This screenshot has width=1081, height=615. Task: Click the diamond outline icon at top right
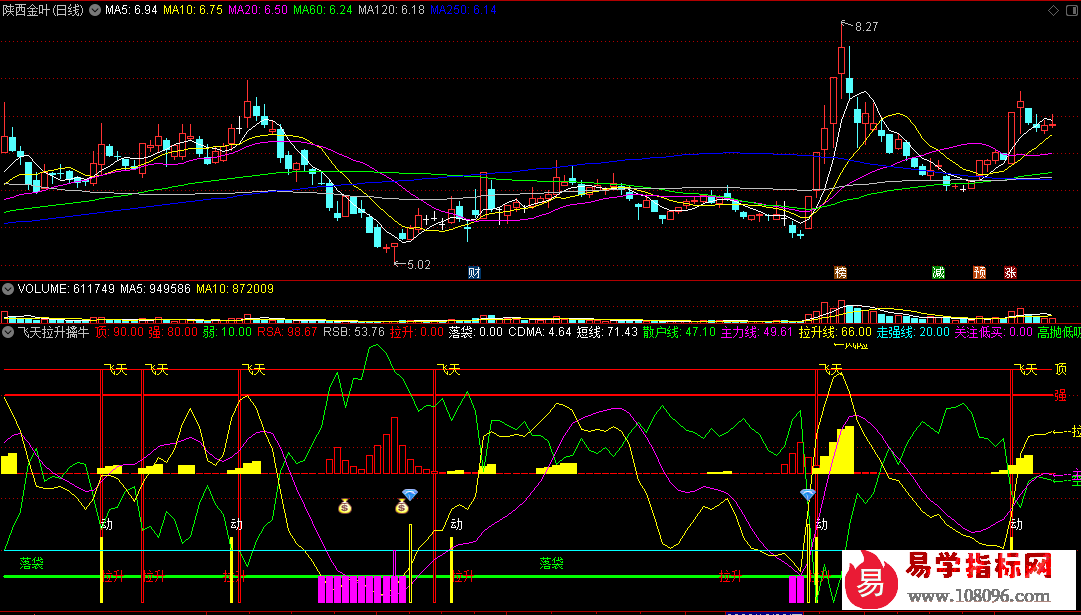tap(1053, 9)
